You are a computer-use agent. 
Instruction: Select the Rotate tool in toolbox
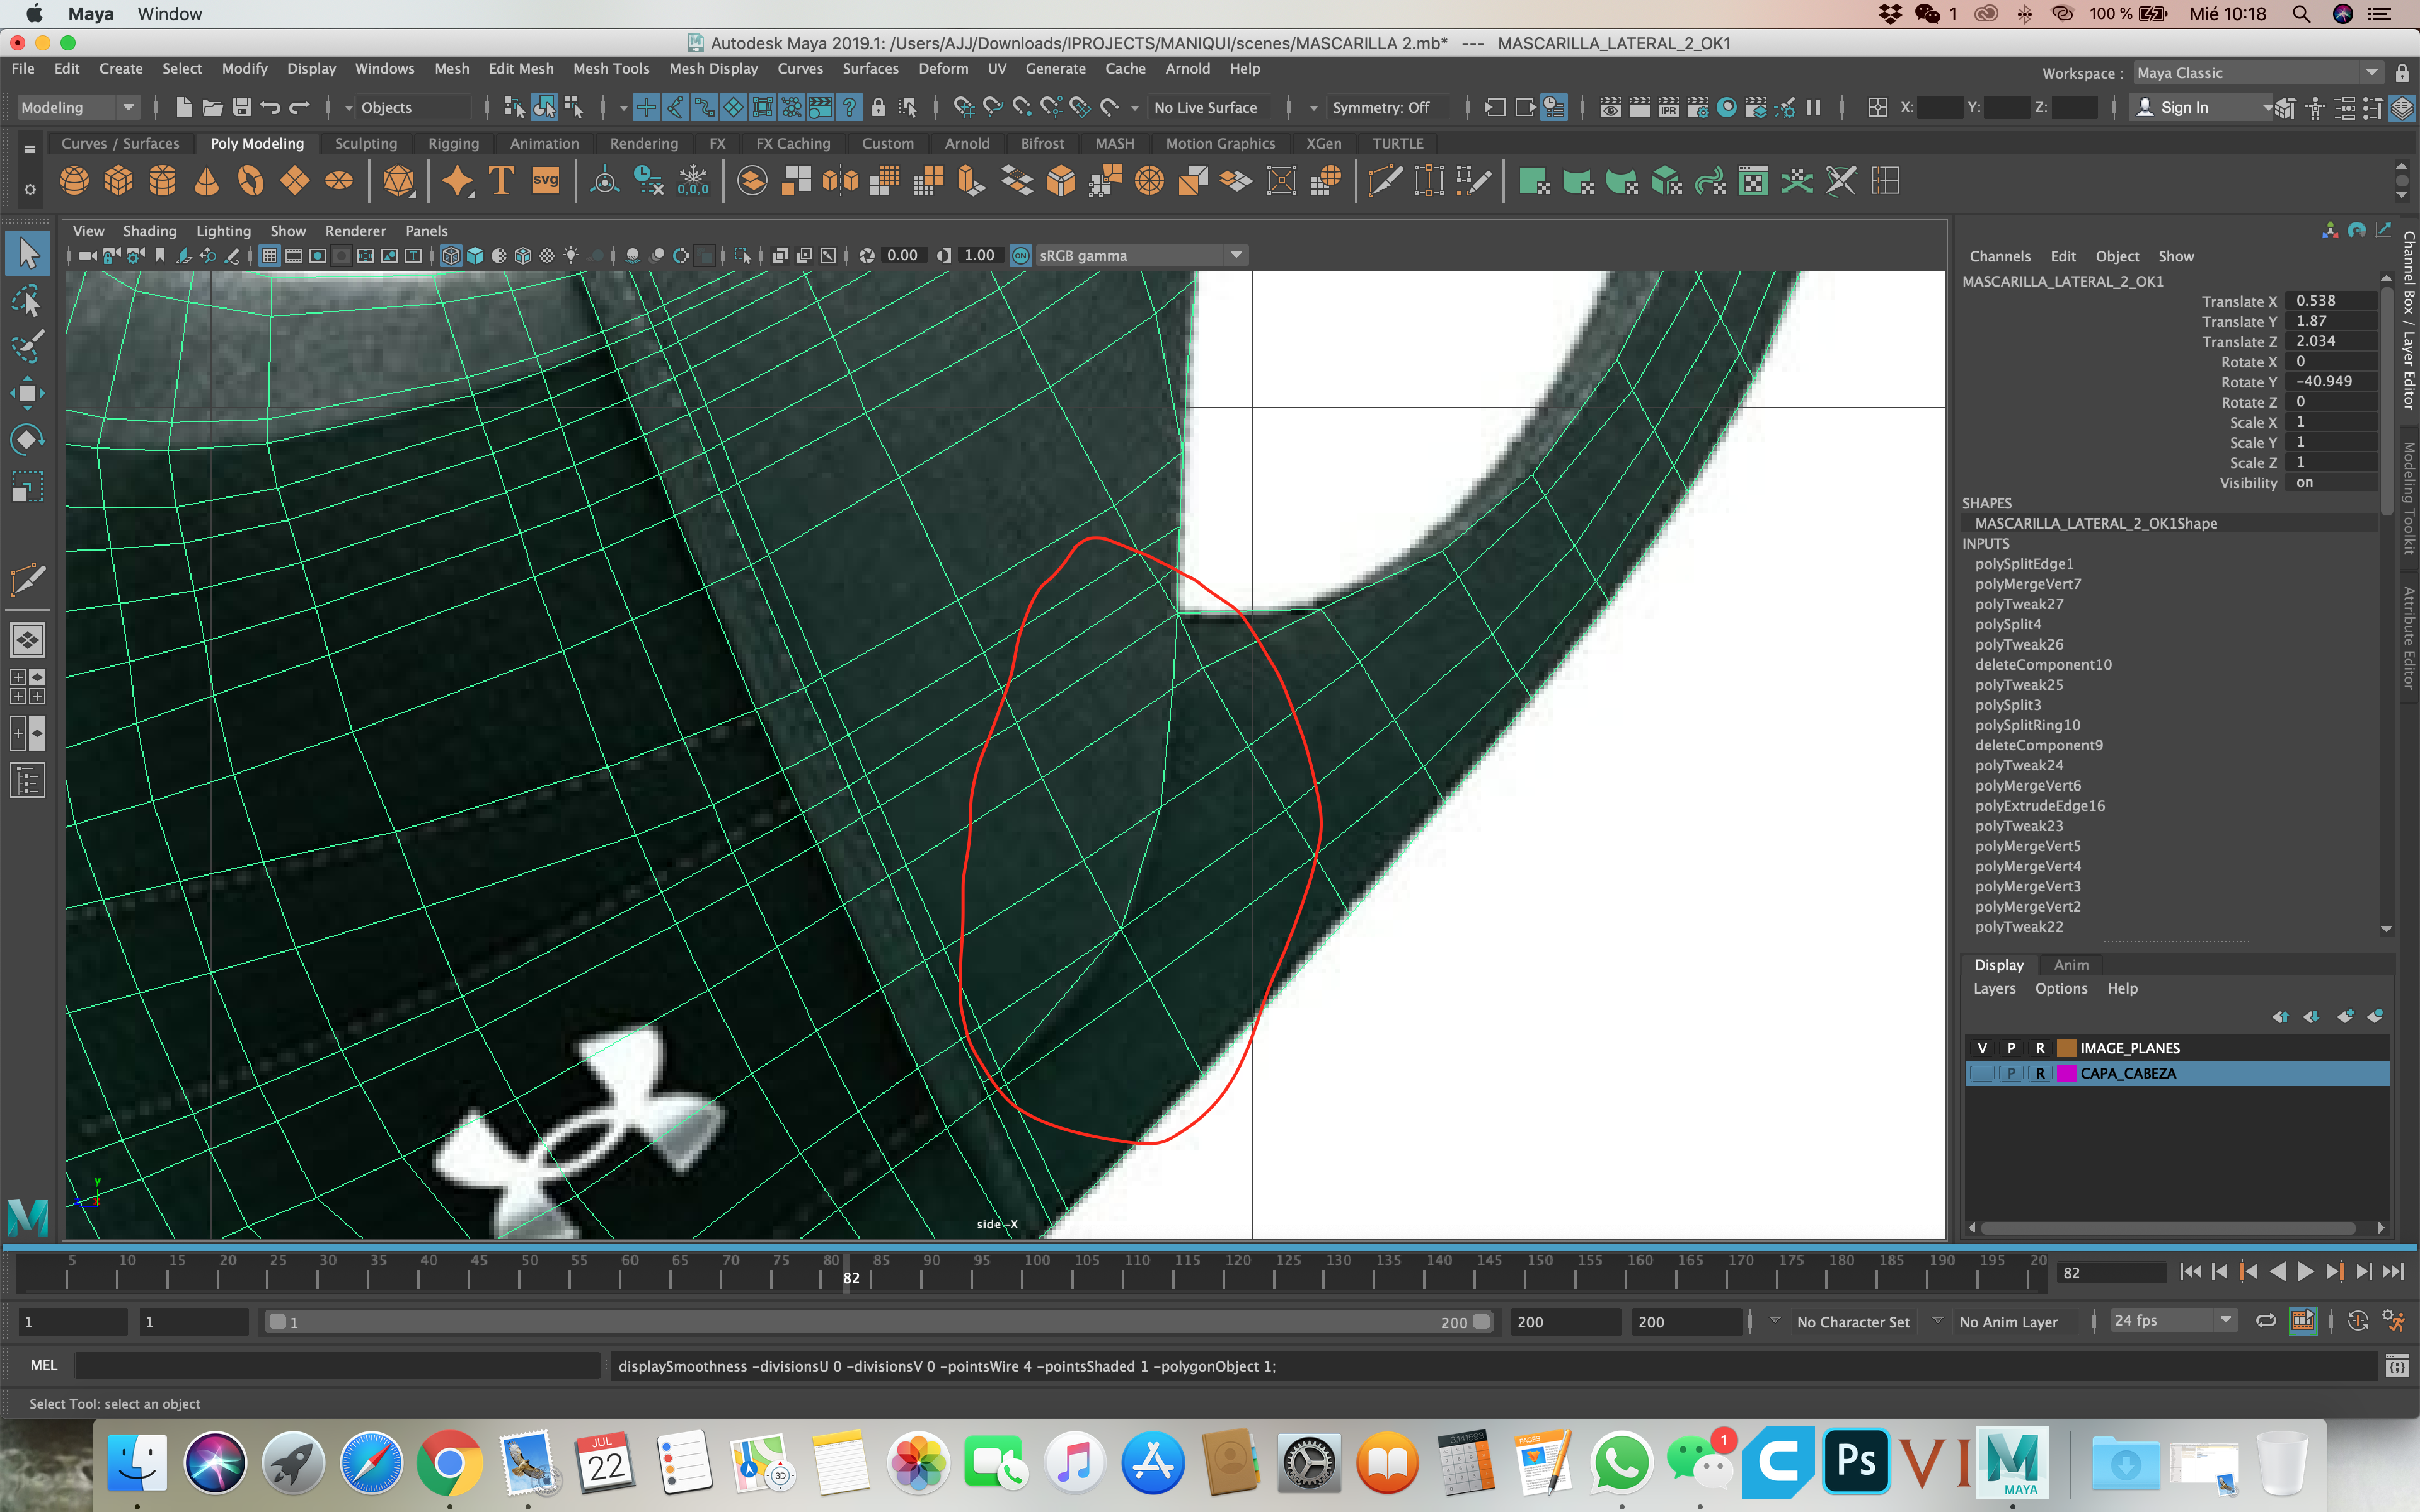(27, 440)
